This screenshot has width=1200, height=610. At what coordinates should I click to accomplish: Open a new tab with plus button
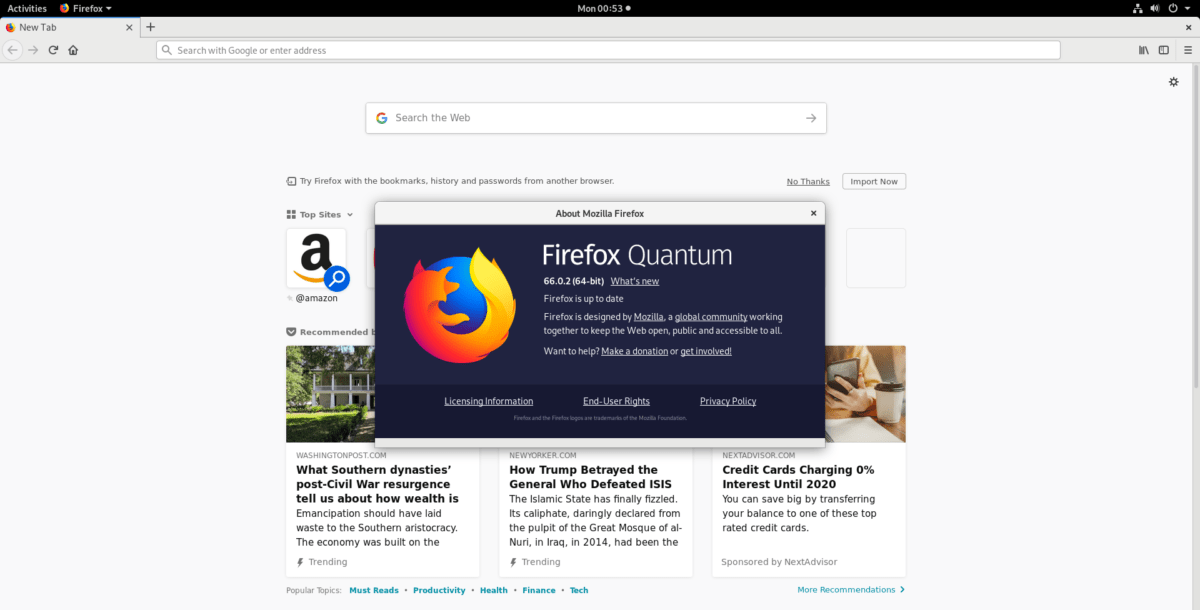pyautogui.click(x=151, y=27)
